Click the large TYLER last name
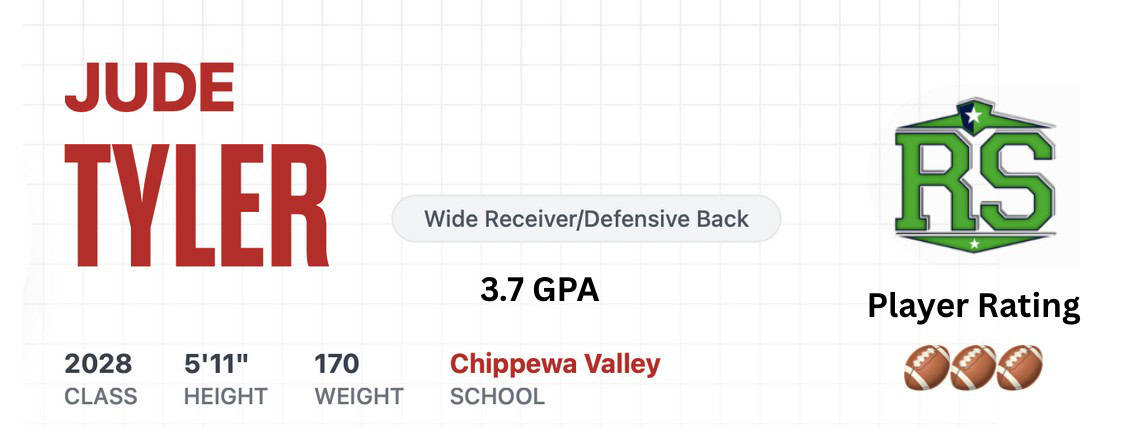This screenshot has width=1148, height=434. (x=196, y=207)
